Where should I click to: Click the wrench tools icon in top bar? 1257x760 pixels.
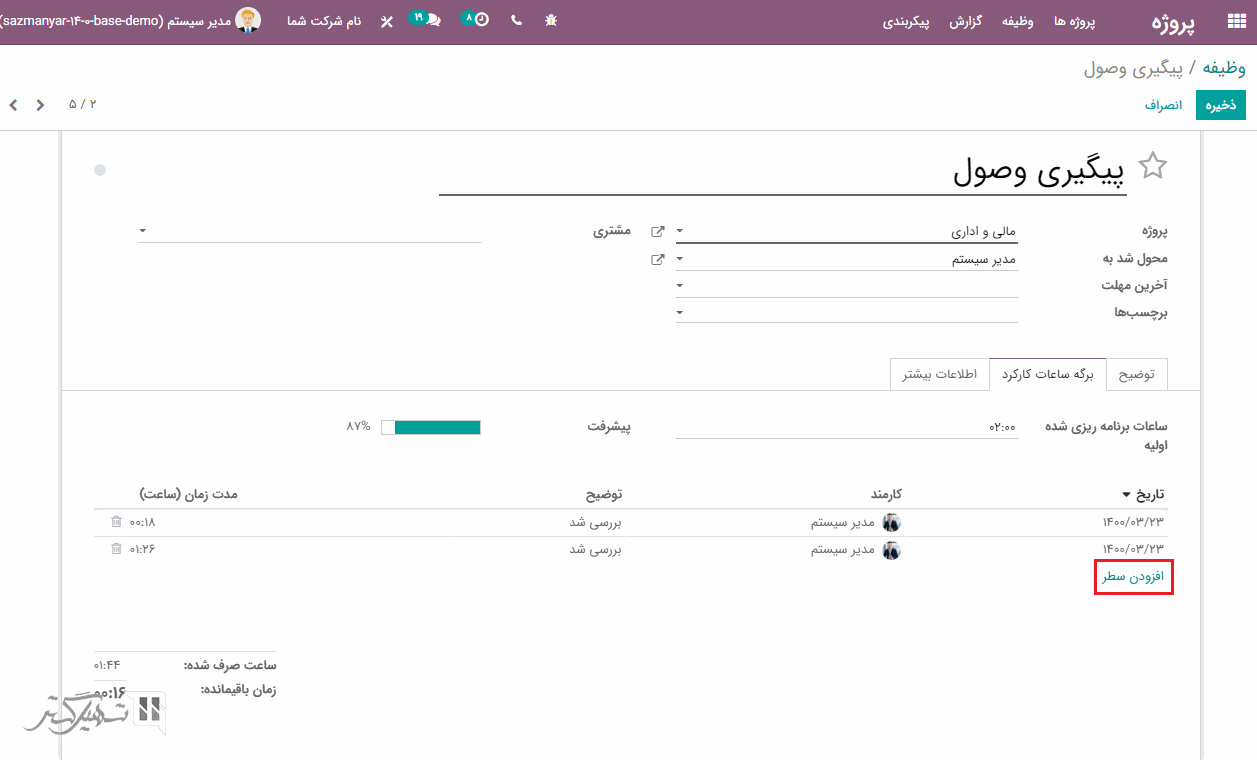[x=387, y=21]
